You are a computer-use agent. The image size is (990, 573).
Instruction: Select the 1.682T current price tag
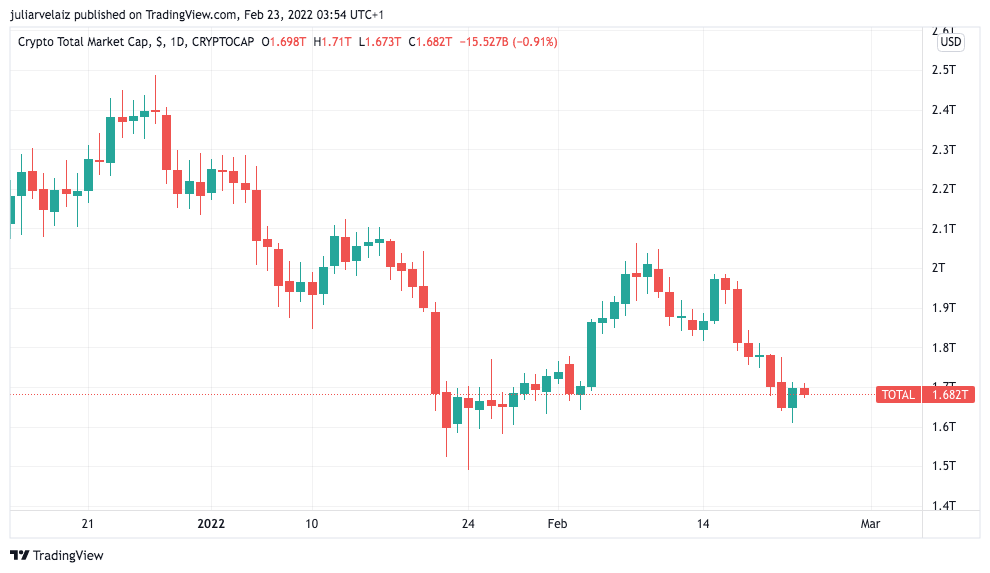(950, 395)
